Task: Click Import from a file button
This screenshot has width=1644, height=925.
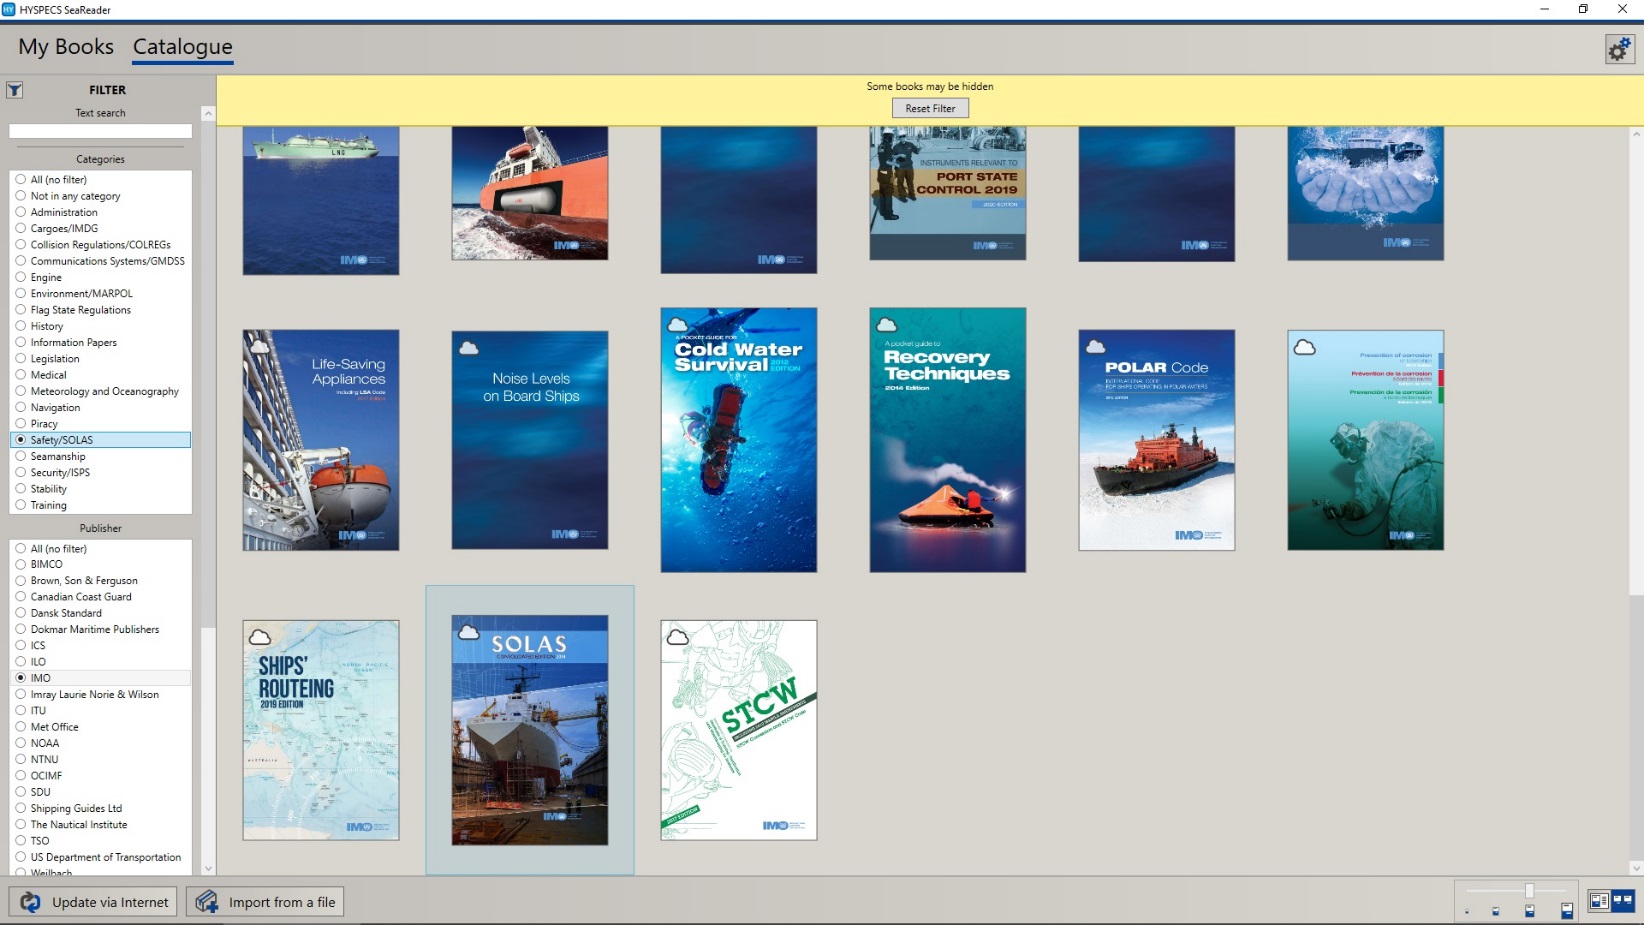Action: (265, 902)
